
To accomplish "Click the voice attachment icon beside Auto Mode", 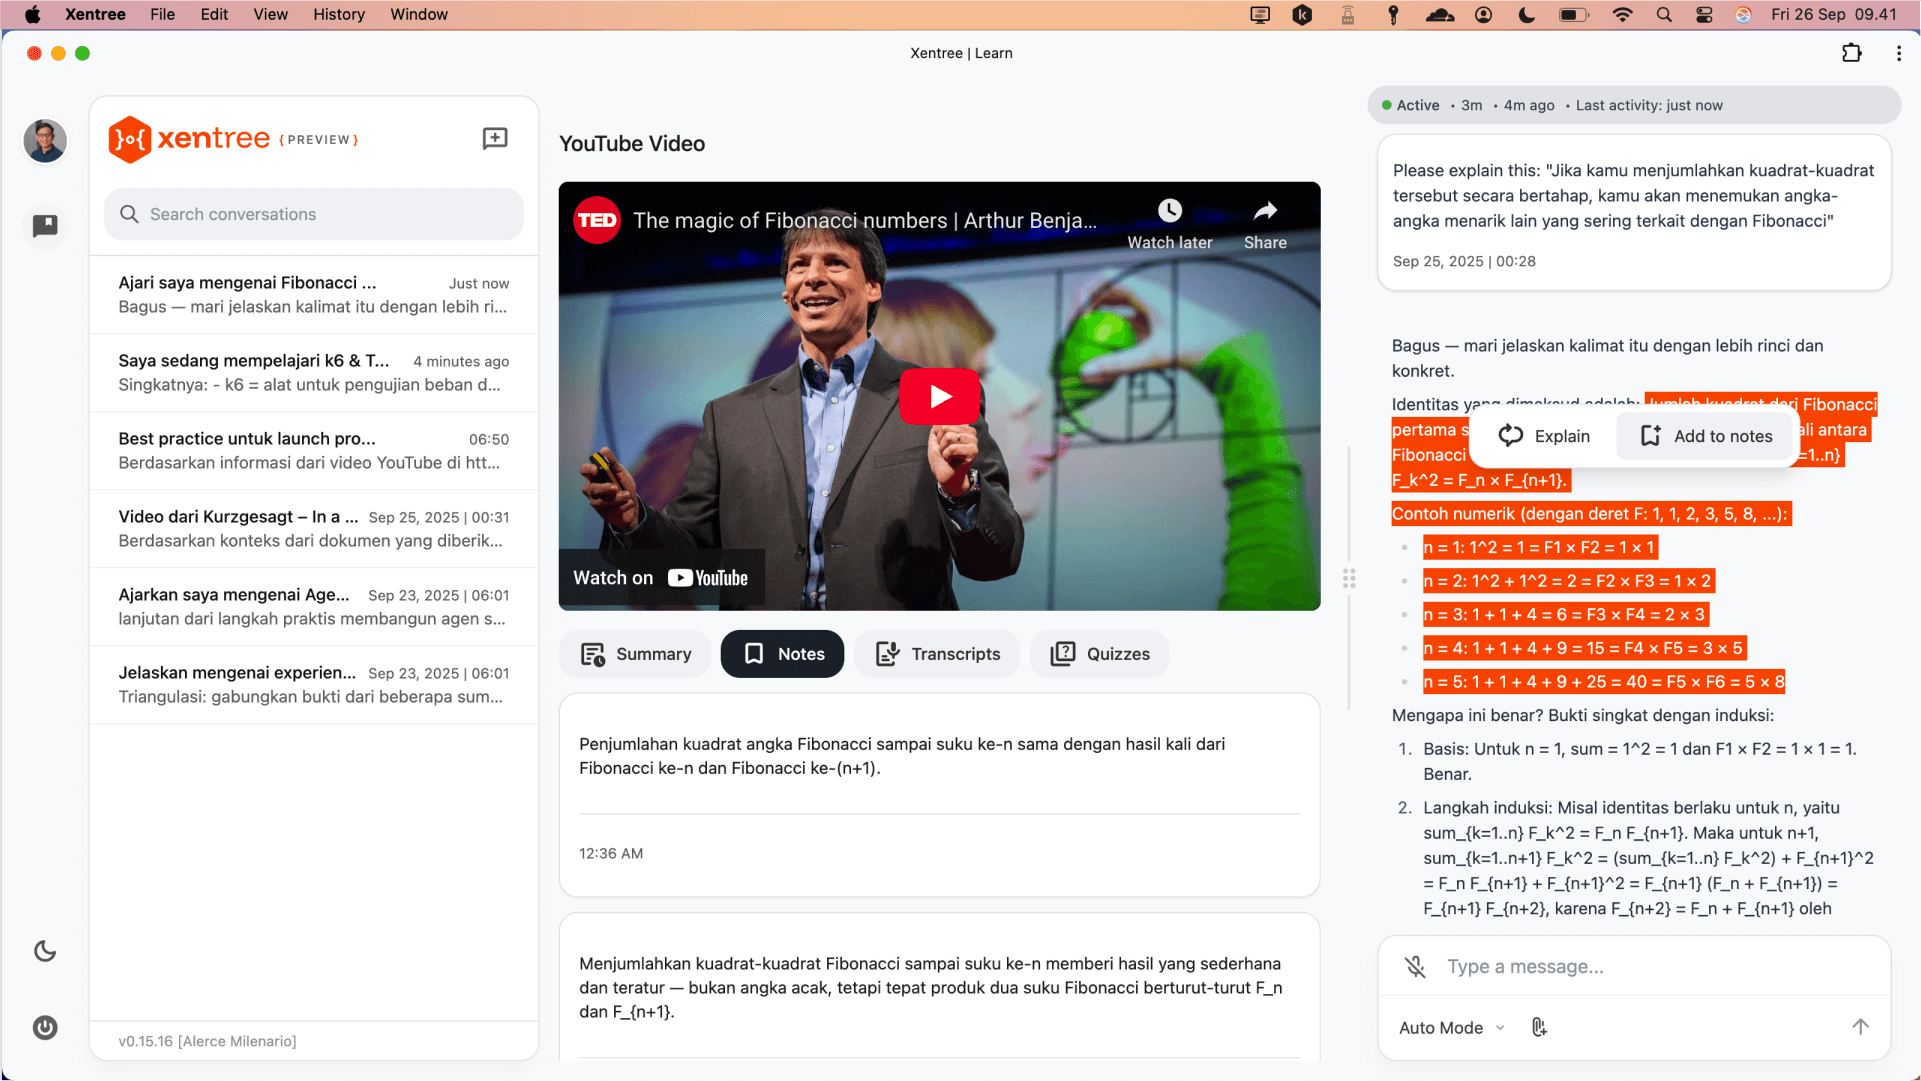I will coord(1539,1027).
